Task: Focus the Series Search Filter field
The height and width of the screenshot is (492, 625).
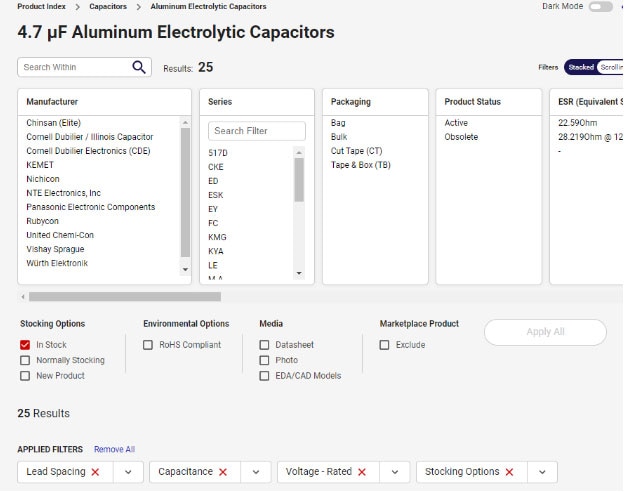Action: pos(257,131)
